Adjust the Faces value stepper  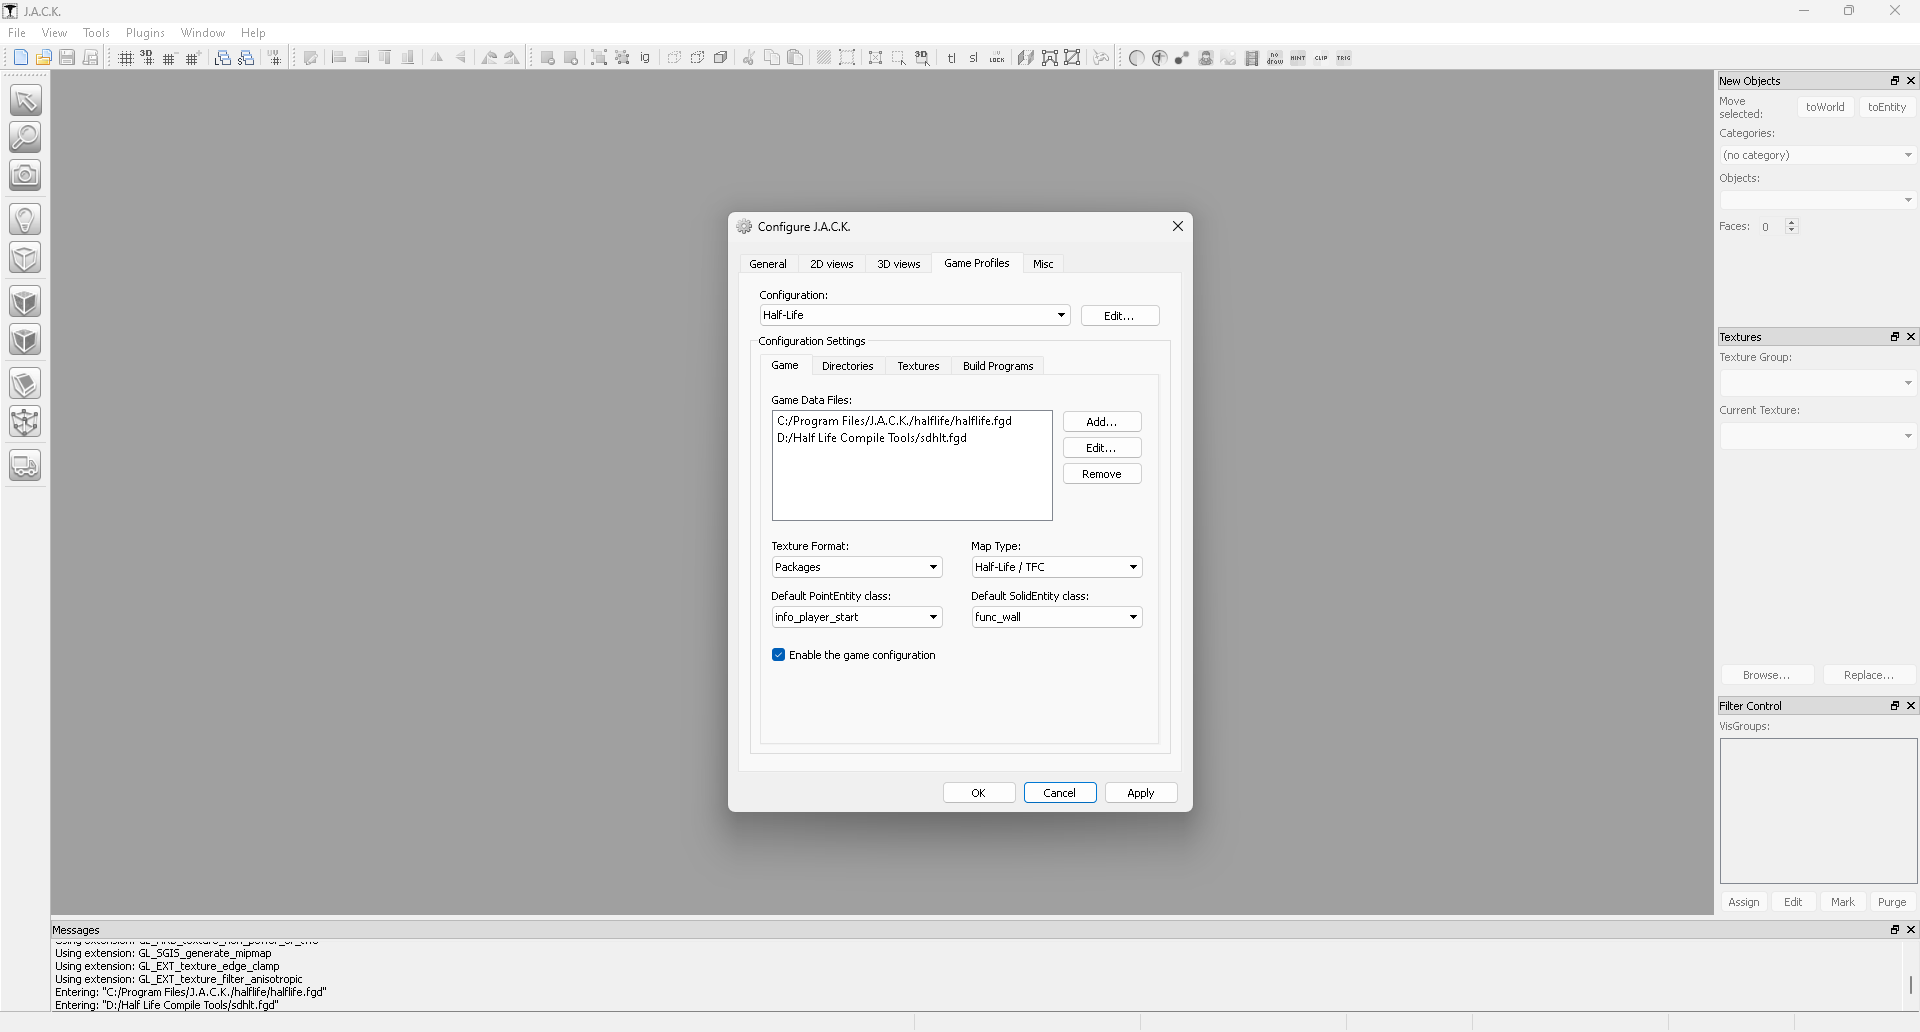pyautogui.click(x=1791, y=226)
